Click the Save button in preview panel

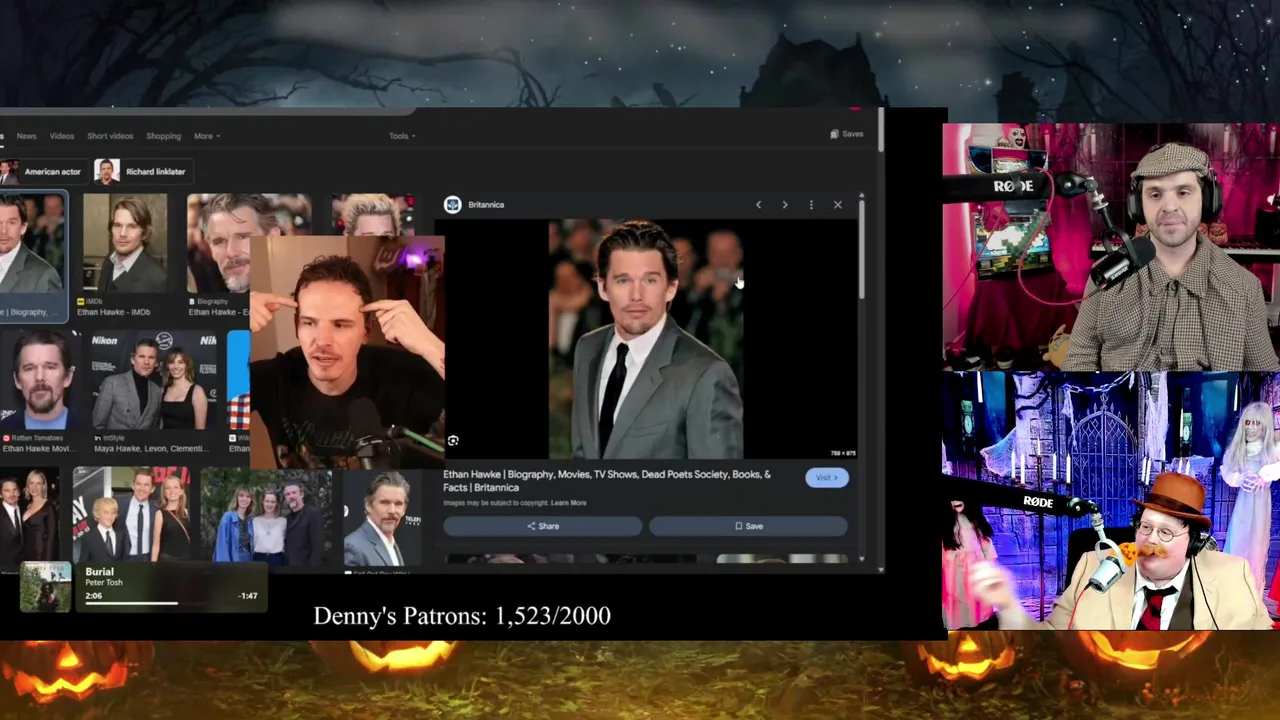[x=748, y=526]
